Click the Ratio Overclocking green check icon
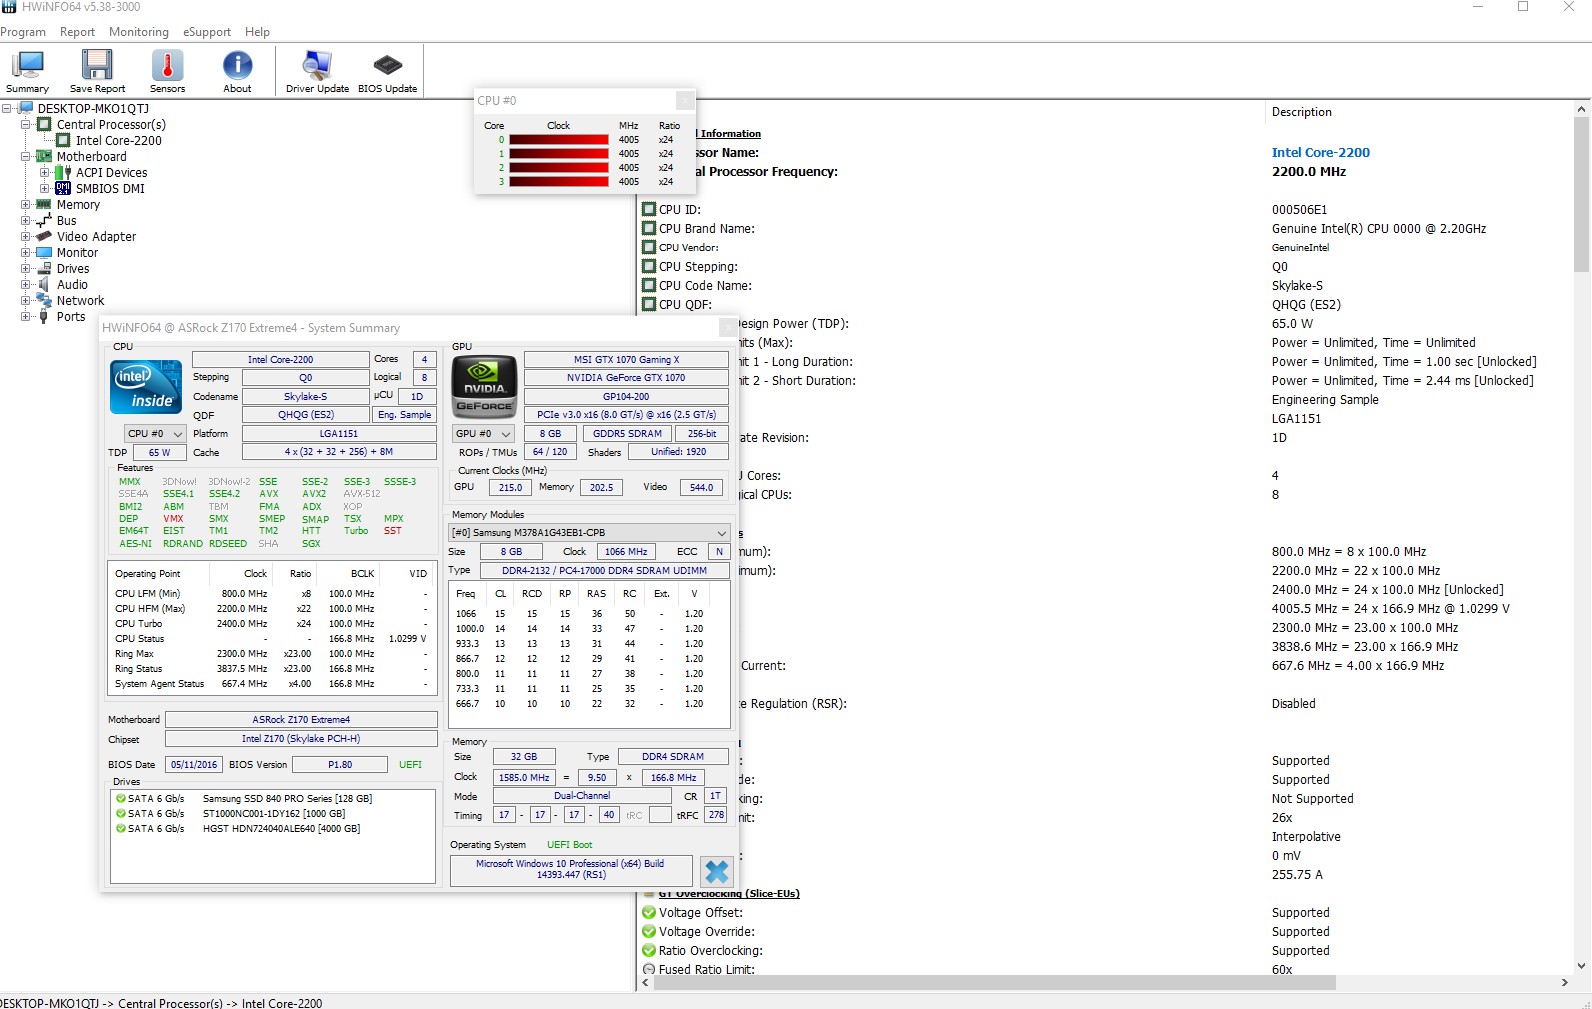The height and width of the screenshot is (1009, 1592). [x=649, y=950]
